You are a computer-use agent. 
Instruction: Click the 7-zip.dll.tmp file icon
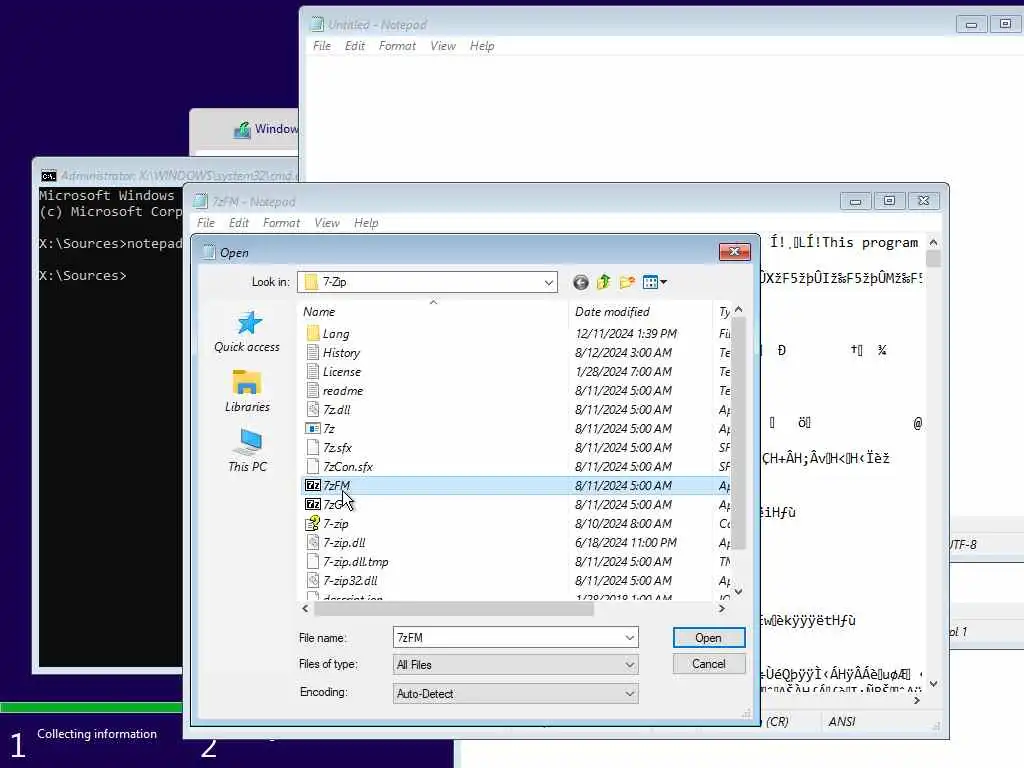[x=313, y=562]
